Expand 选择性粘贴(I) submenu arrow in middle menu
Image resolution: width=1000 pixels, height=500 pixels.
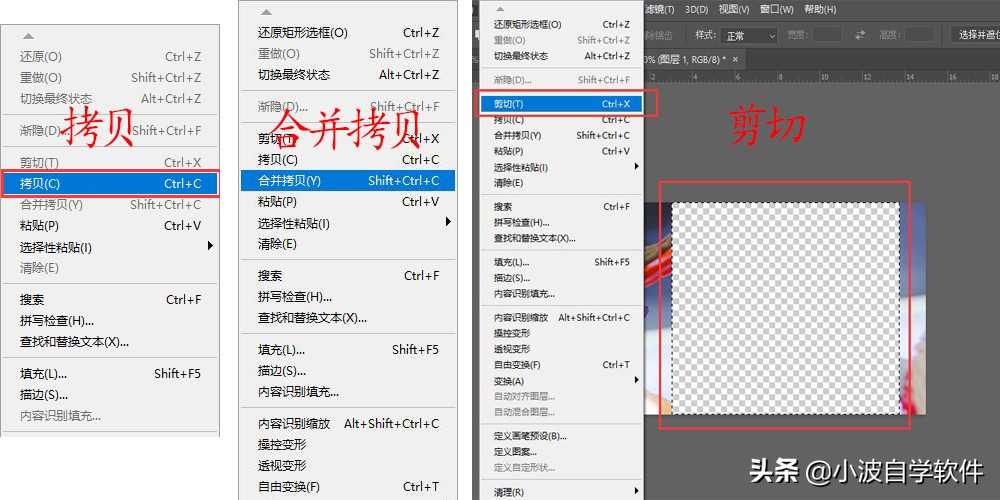(x=448, y=222)
